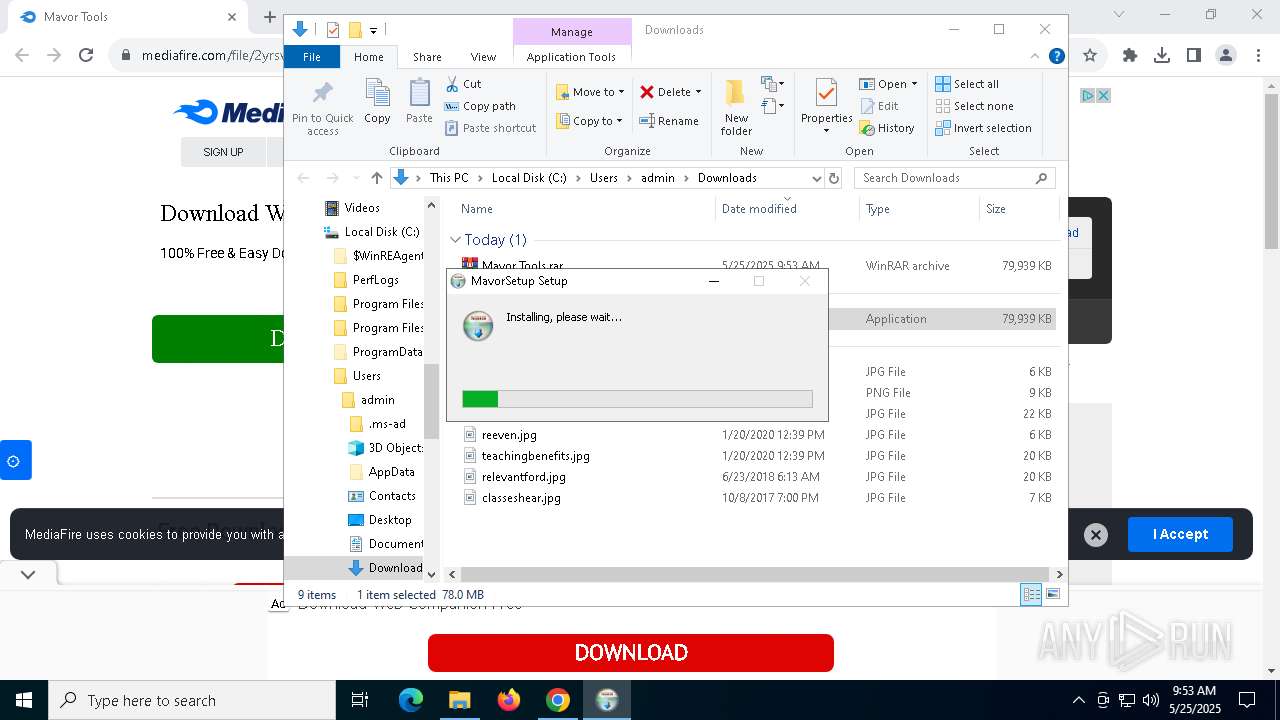Bookmark this page with star icon
1280x720 pixels.
pos(1090,56)
